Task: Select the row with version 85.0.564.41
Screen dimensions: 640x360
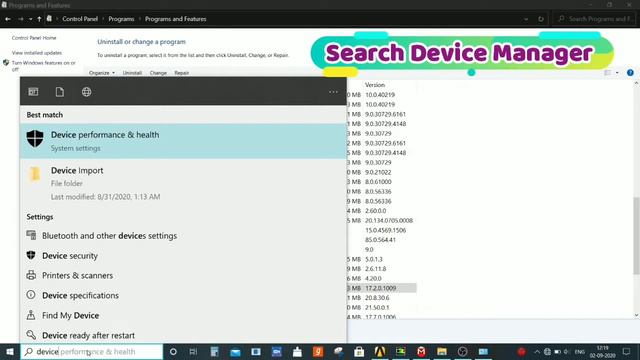Action: pos(382,240)
